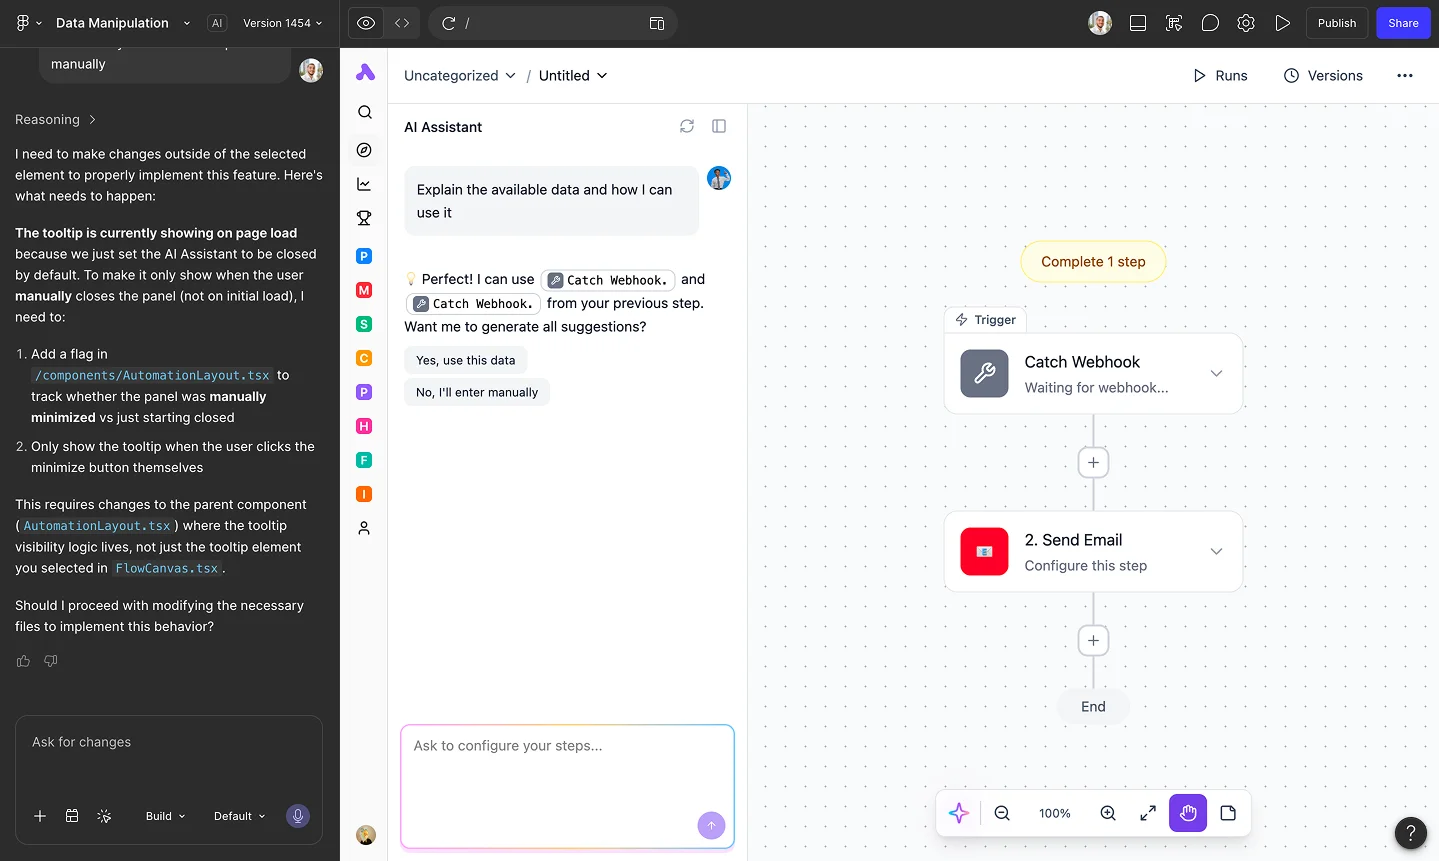Refresh the AI Assistant conversation
The width and height of the screenshot is (1439, 861).
tap(687, 126)
